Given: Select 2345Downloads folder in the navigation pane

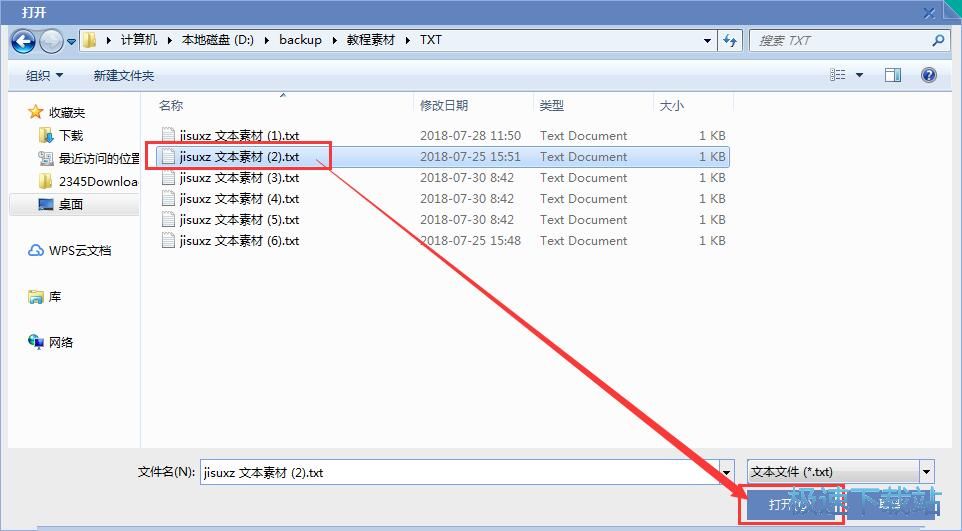Looking at the screenshot, I should click(x=98, y=181).
